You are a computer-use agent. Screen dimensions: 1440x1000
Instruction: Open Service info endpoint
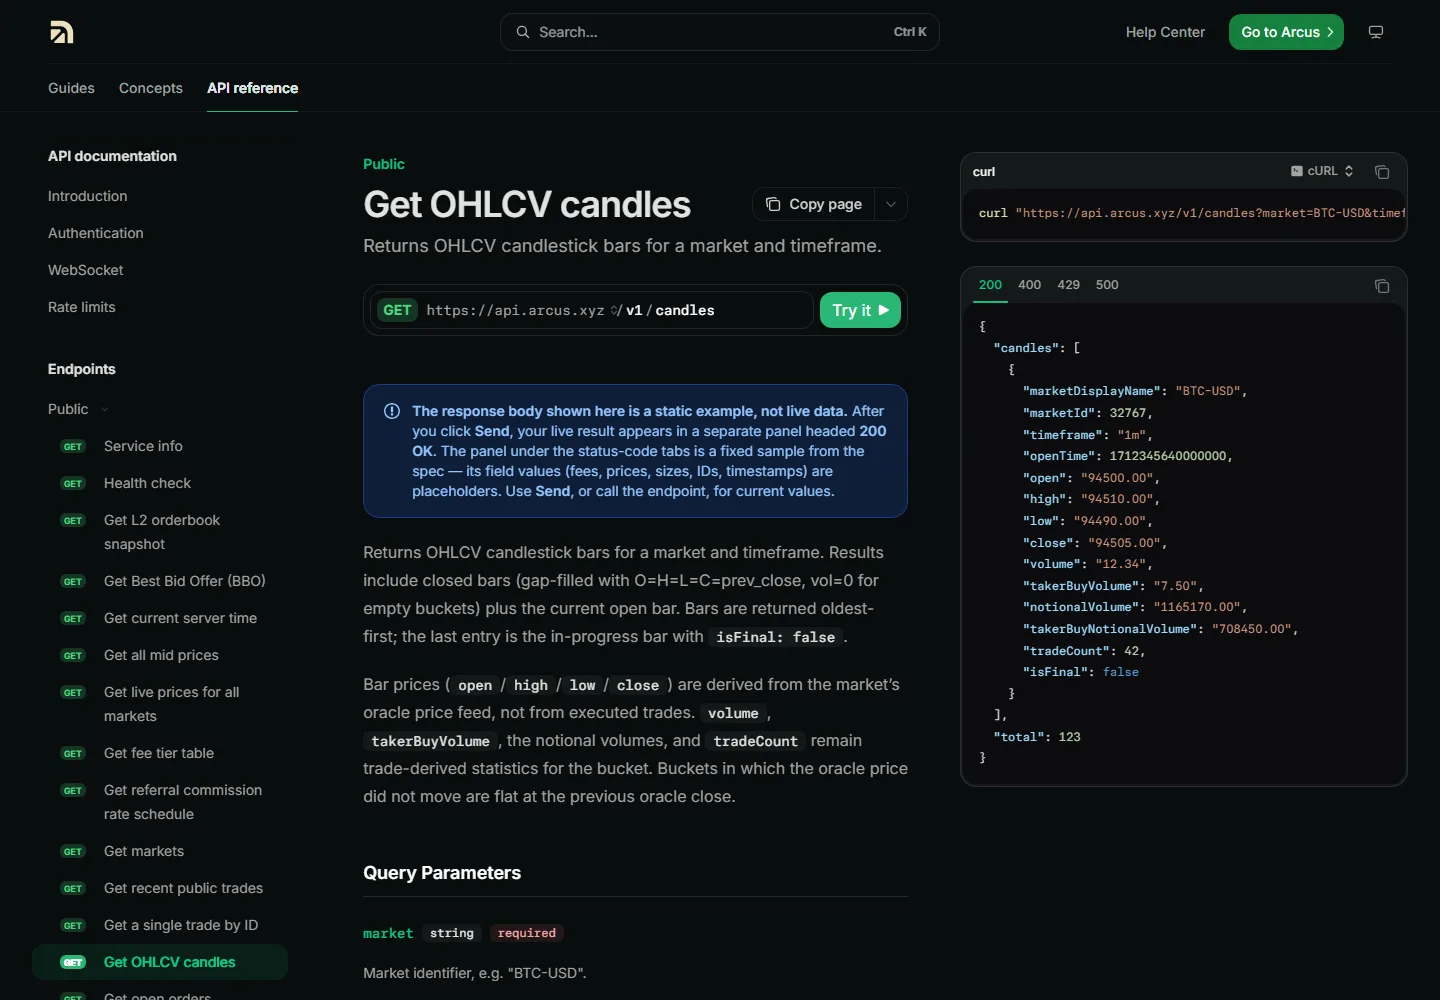[160, 446]
